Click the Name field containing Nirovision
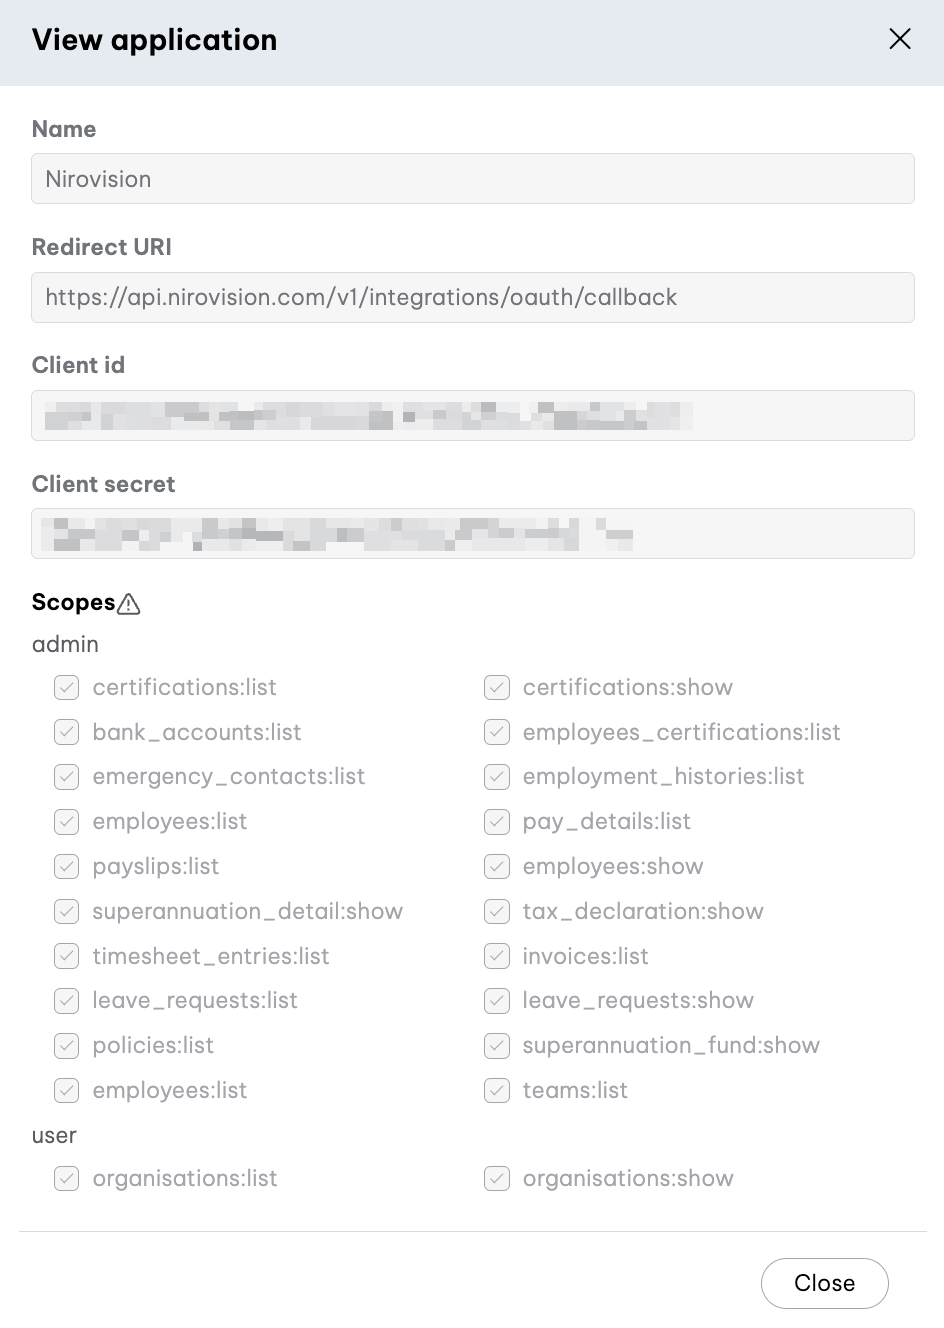944x1328 pixels. point(473,179)
